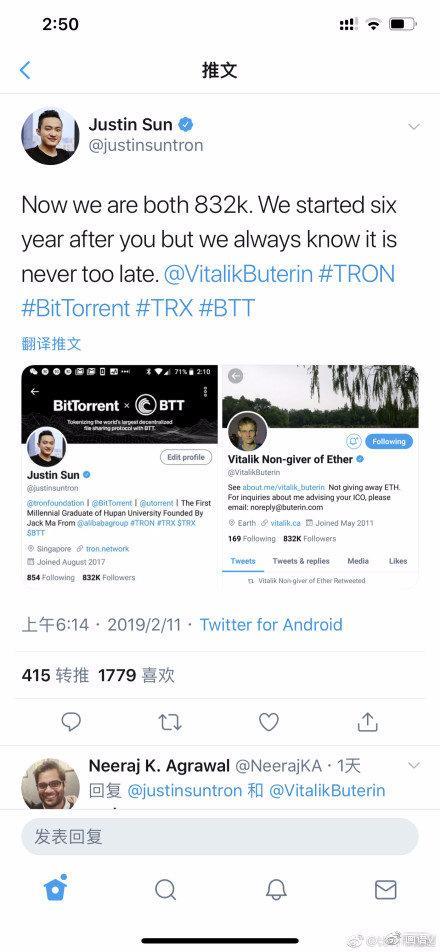Tap the 发表回复 reply input field
The height and width of the screenshot is (952, 440).
pos(220,836)
